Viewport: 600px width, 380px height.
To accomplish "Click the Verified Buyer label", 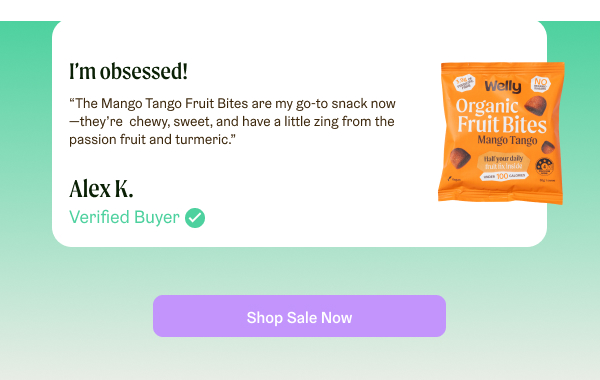I will (124, 217).
